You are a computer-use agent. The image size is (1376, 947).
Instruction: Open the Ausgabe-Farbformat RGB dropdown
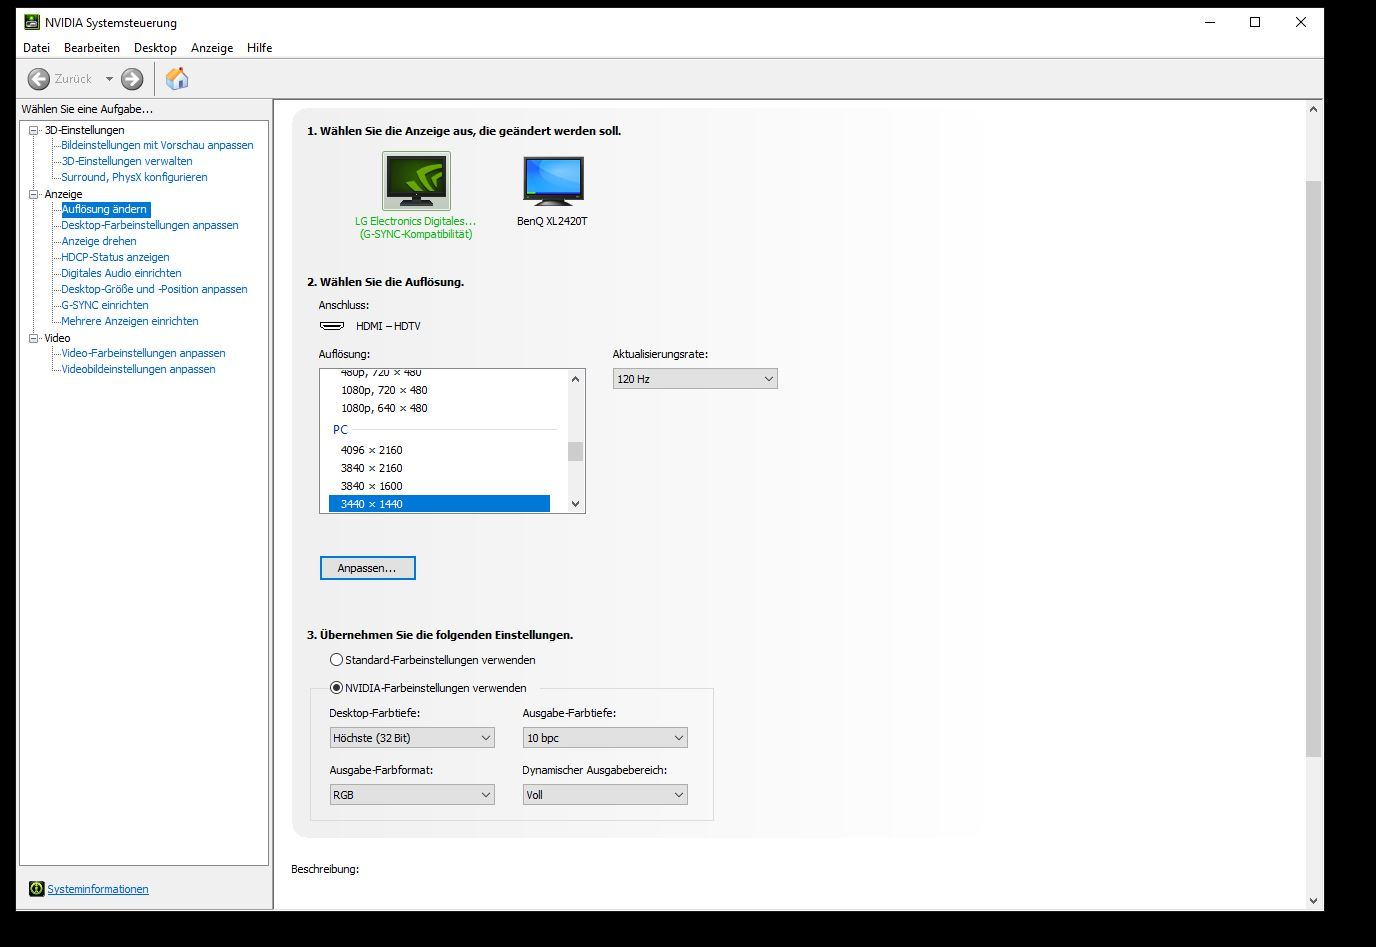pyautogui.click(x=412, y=795)
